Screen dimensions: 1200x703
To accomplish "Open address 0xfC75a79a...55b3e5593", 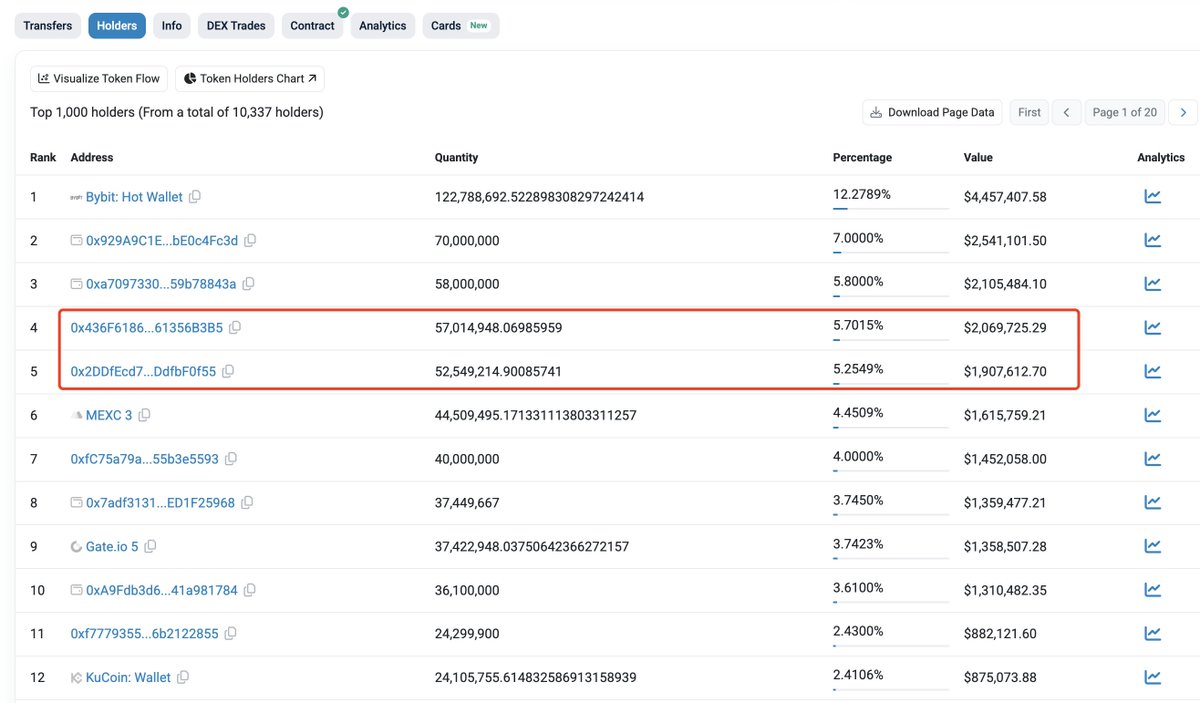I will click(x=145, y=459).
